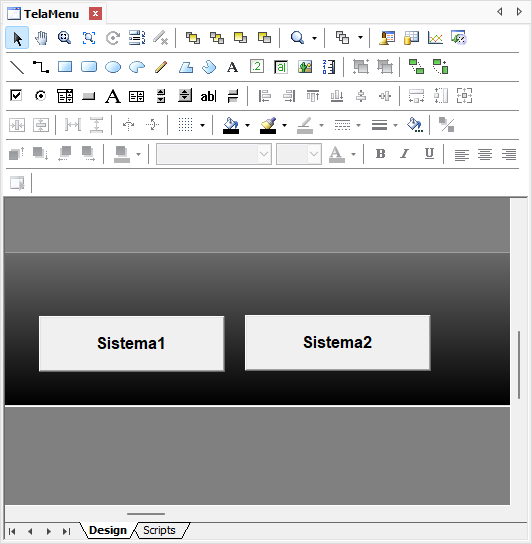This screenshot has height=544, width=532.
Task: Switch to the Scripts tab
Action: [x=159, y=530]
